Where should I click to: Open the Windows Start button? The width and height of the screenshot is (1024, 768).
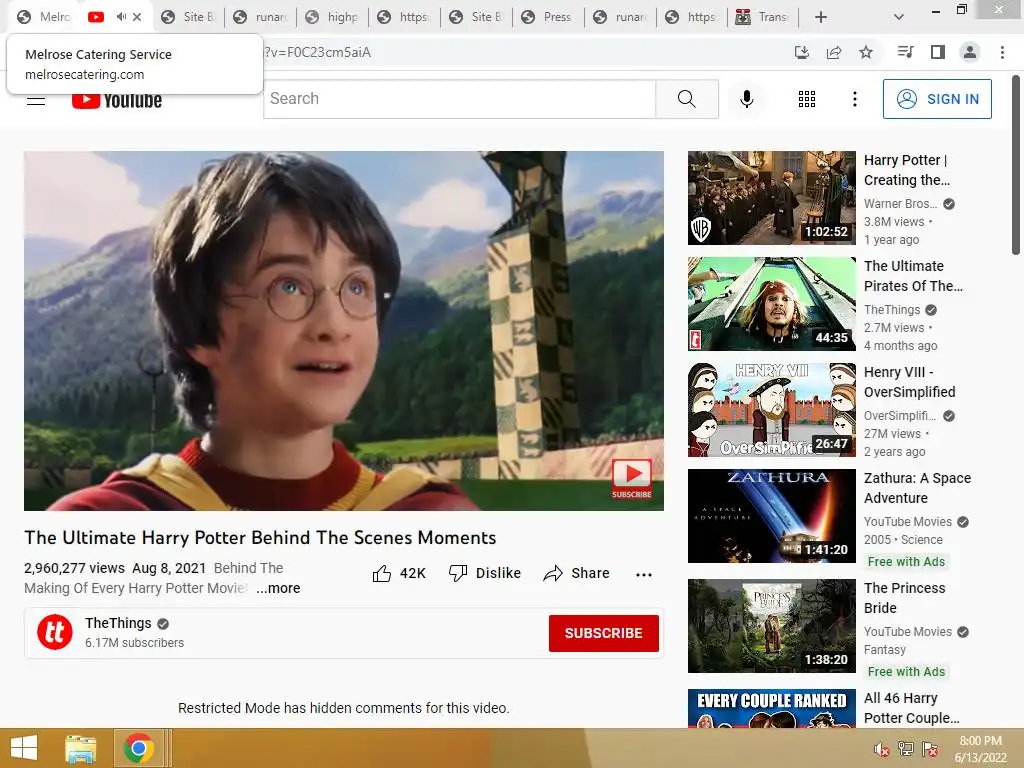24,748
